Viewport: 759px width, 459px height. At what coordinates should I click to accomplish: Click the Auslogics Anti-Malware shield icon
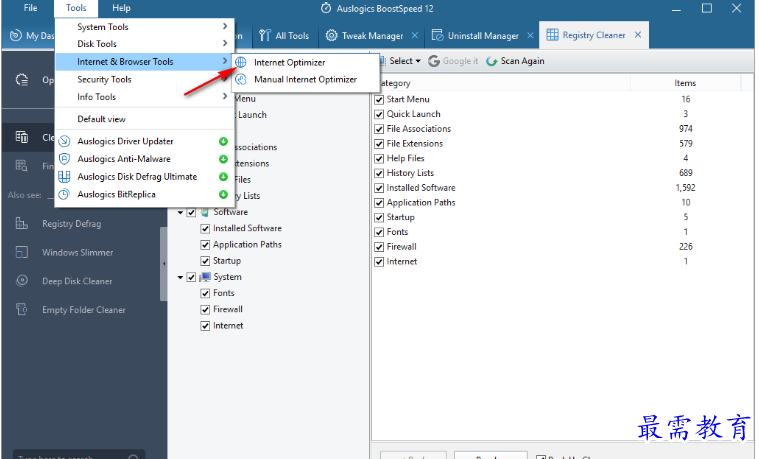[64, 159]
